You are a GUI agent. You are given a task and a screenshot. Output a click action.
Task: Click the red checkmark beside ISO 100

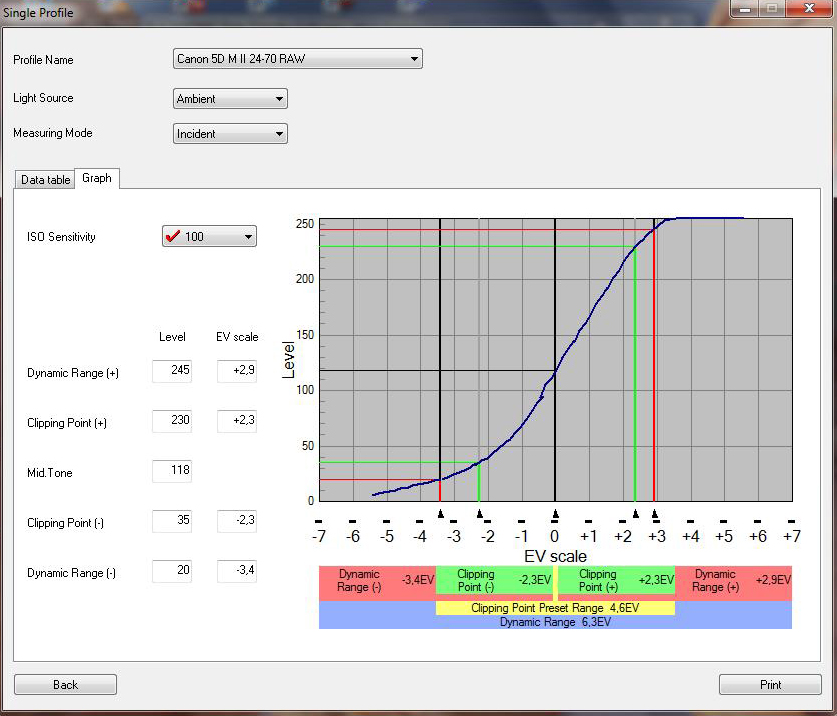tap(173, 236)
